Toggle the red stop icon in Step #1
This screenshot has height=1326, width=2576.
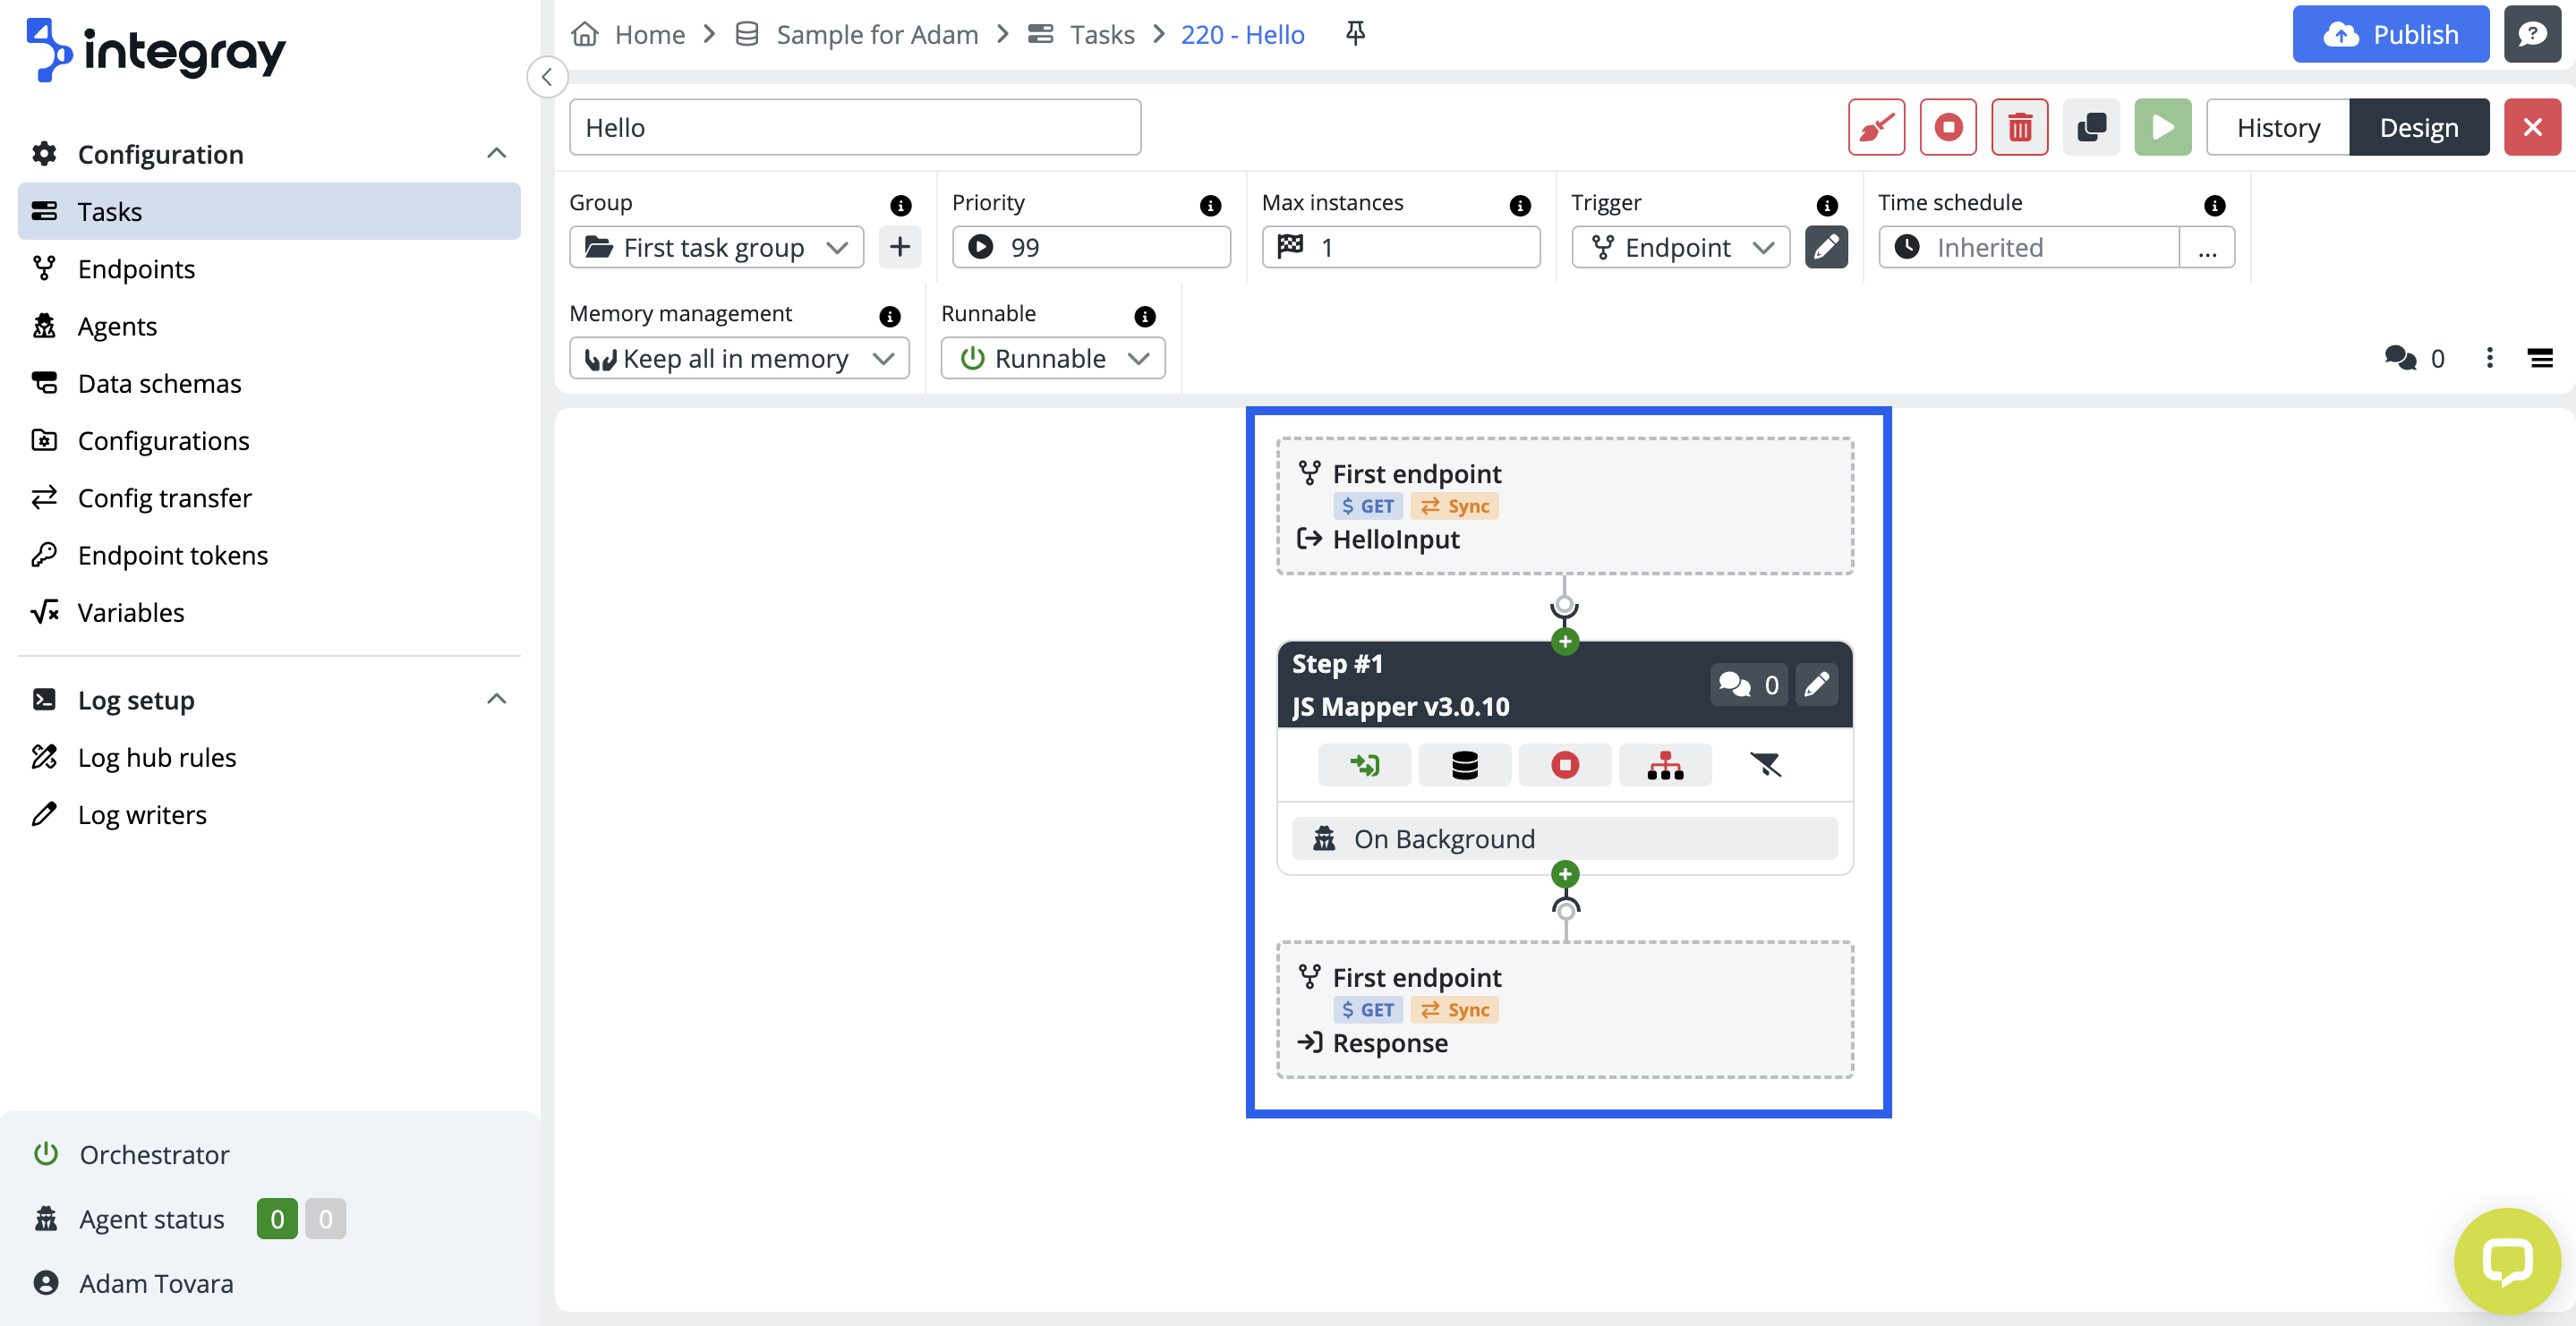click(x=1564, y=765)
